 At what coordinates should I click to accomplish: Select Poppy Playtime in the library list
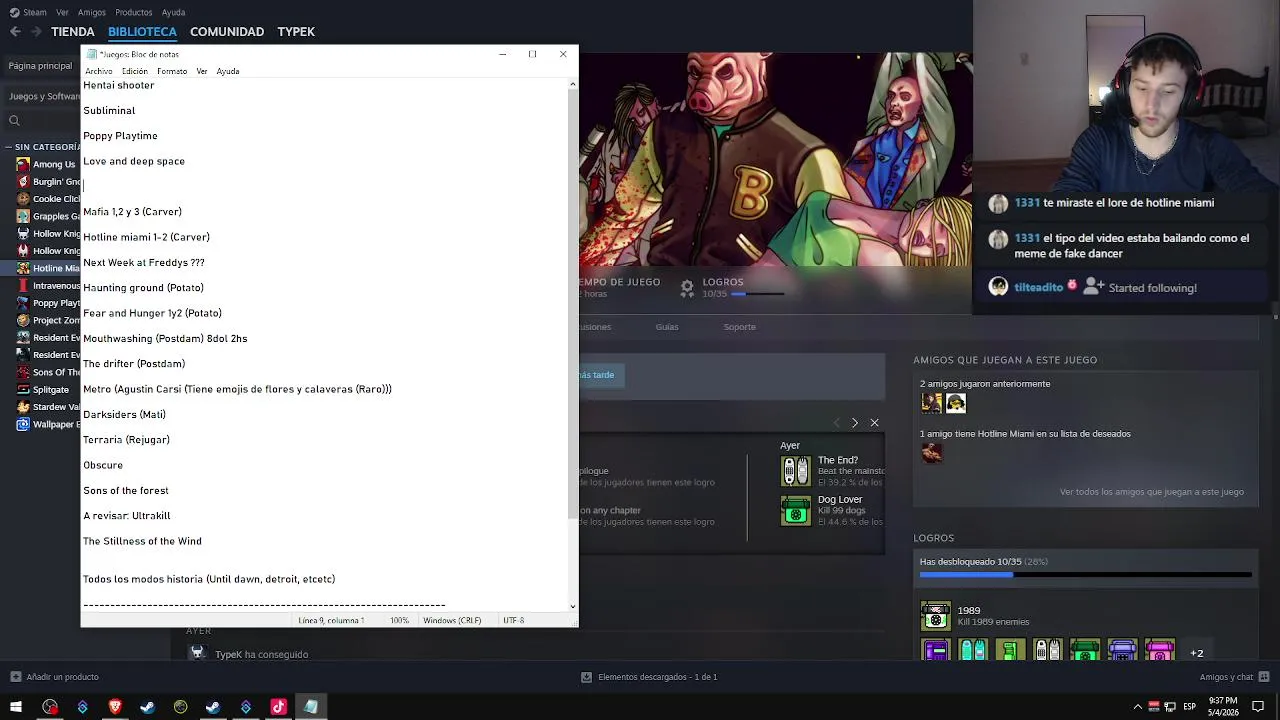(x=48, y=303)
